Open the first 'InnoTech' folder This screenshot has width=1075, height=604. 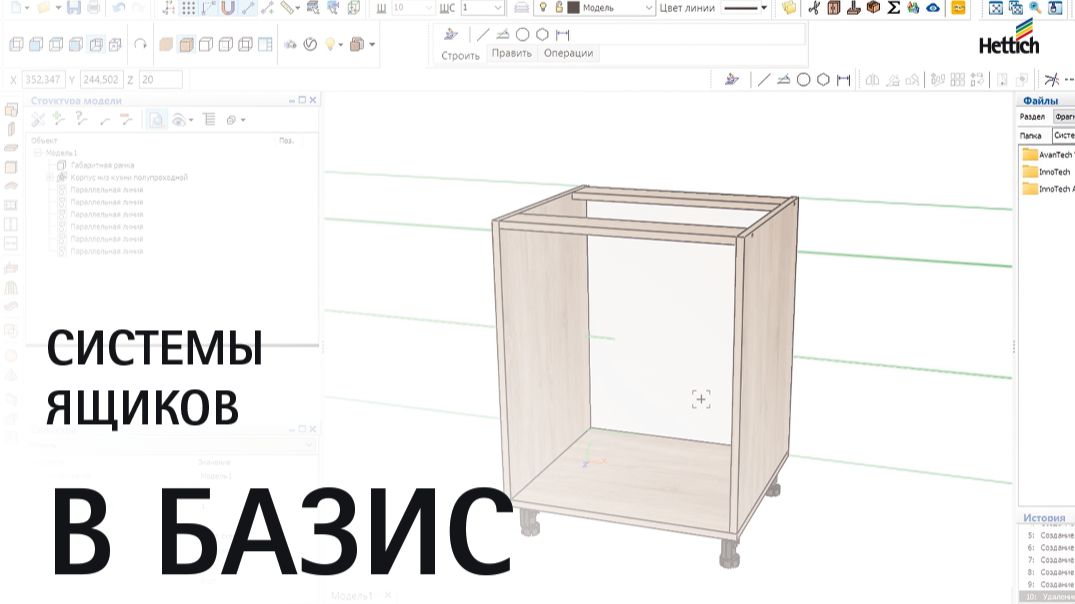point(1047,172)
